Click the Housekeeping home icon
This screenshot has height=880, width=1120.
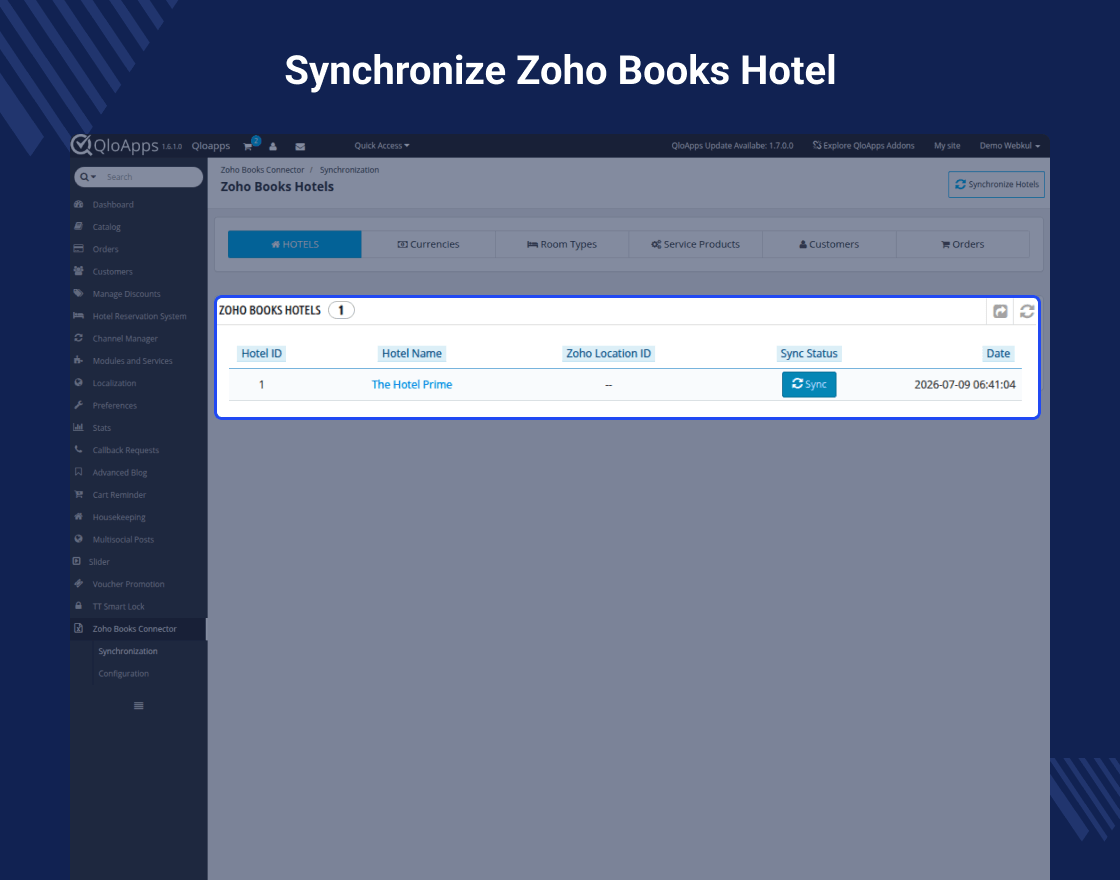click(x=79, y=516)
